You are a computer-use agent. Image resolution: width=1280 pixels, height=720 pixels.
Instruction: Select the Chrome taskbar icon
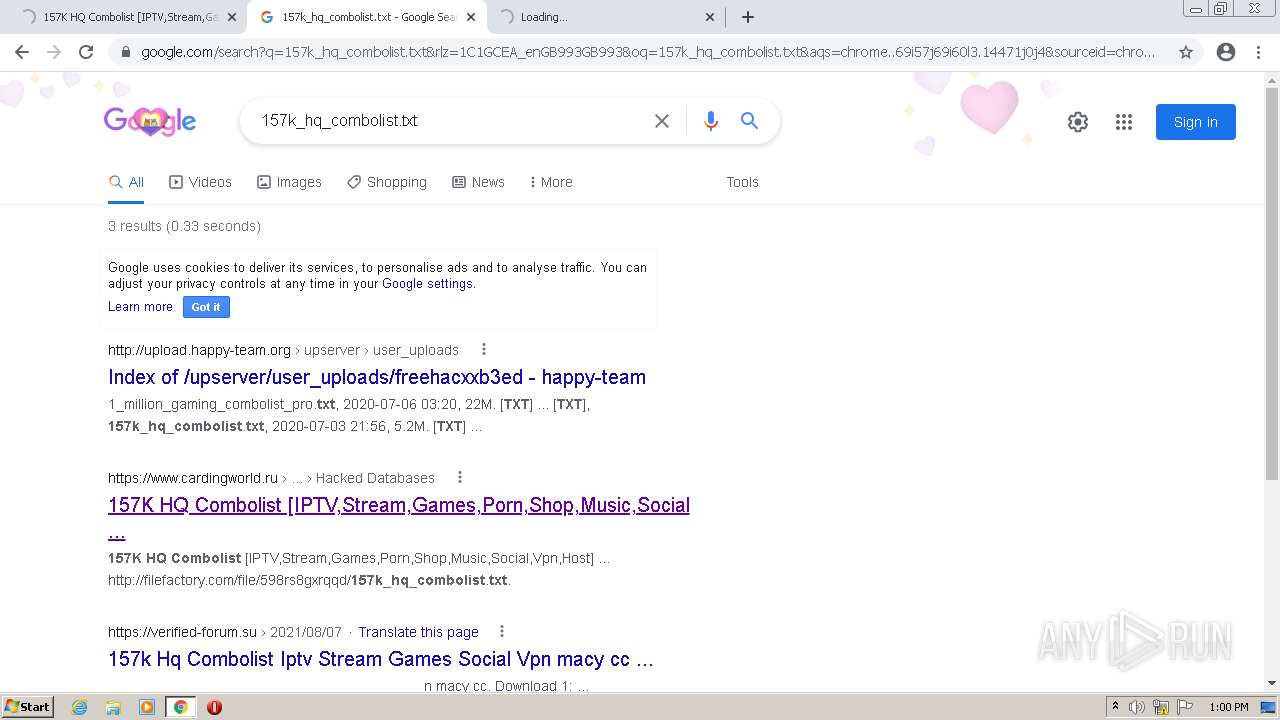pos(180,707)
